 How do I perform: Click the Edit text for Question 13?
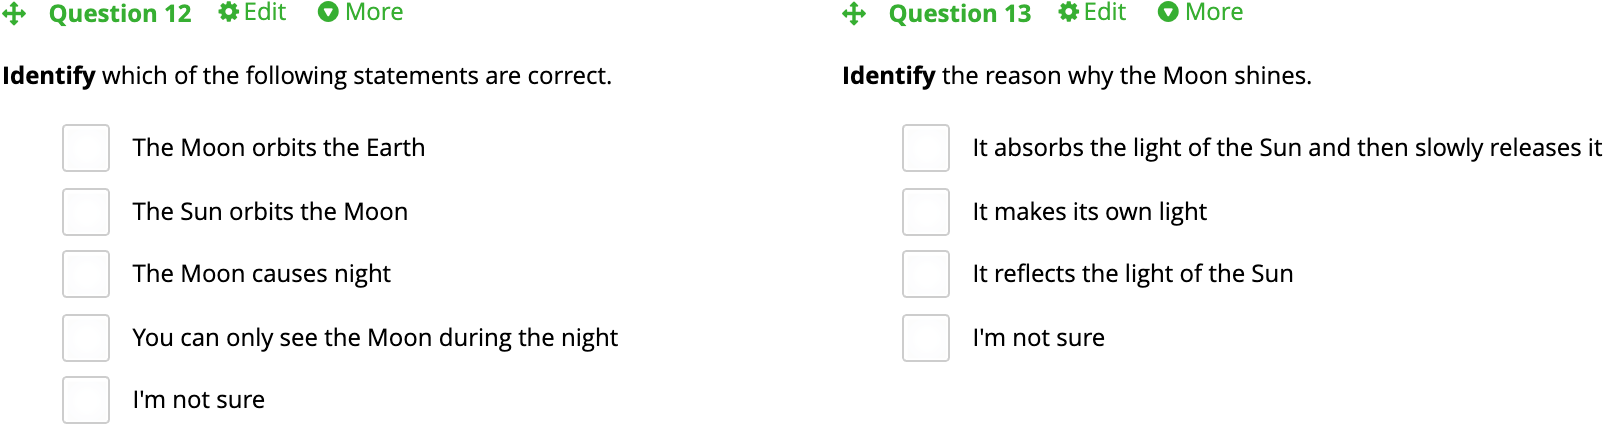[x=1105, y=12]
